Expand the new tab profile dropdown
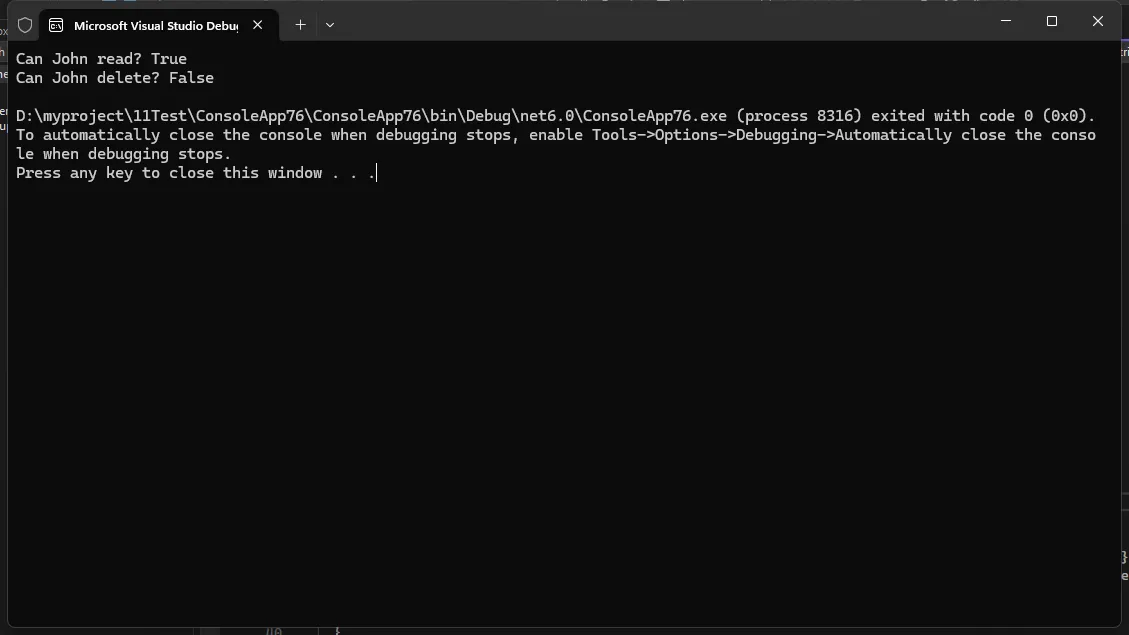 tap(330, 25)
